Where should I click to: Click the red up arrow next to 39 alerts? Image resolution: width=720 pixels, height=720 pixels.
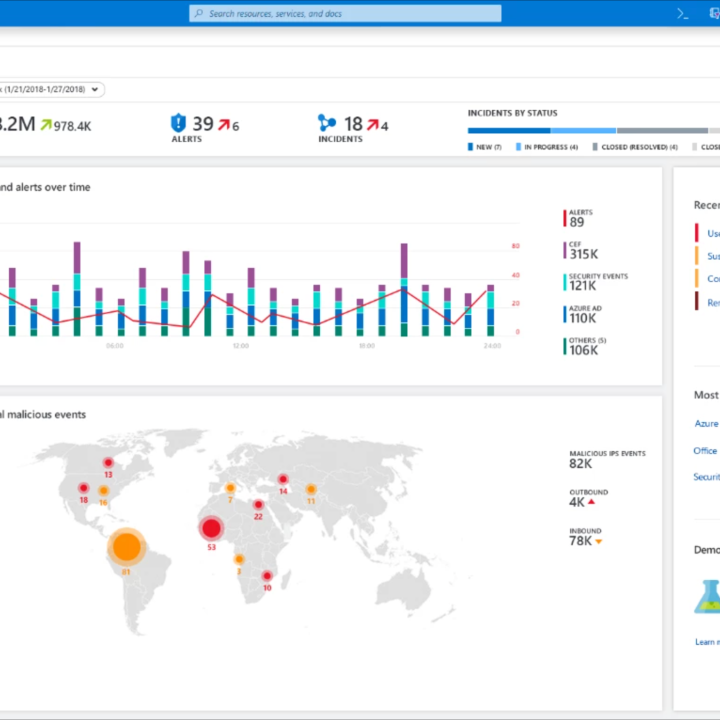click(224, 124)
